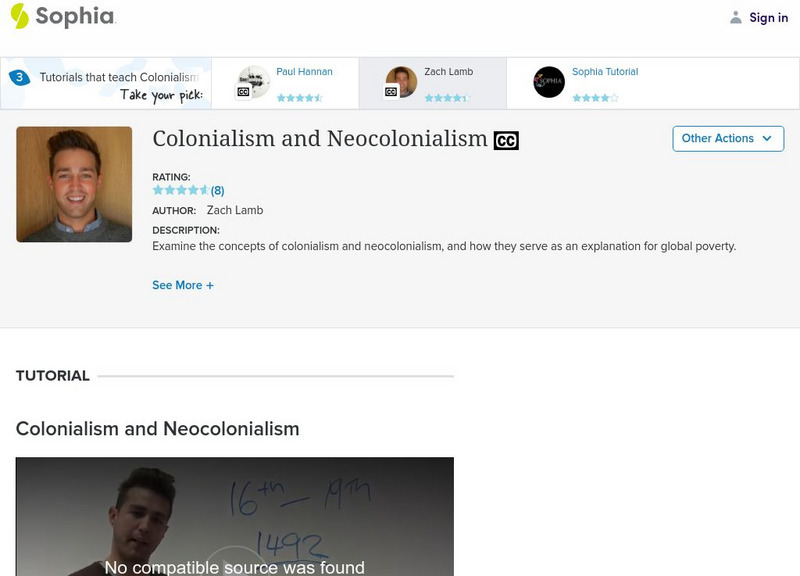This screenshot has width=800, height=576.
Task: Click Paul Hannan's star rating
Action: pyautogui.click(x=299, y=98)
